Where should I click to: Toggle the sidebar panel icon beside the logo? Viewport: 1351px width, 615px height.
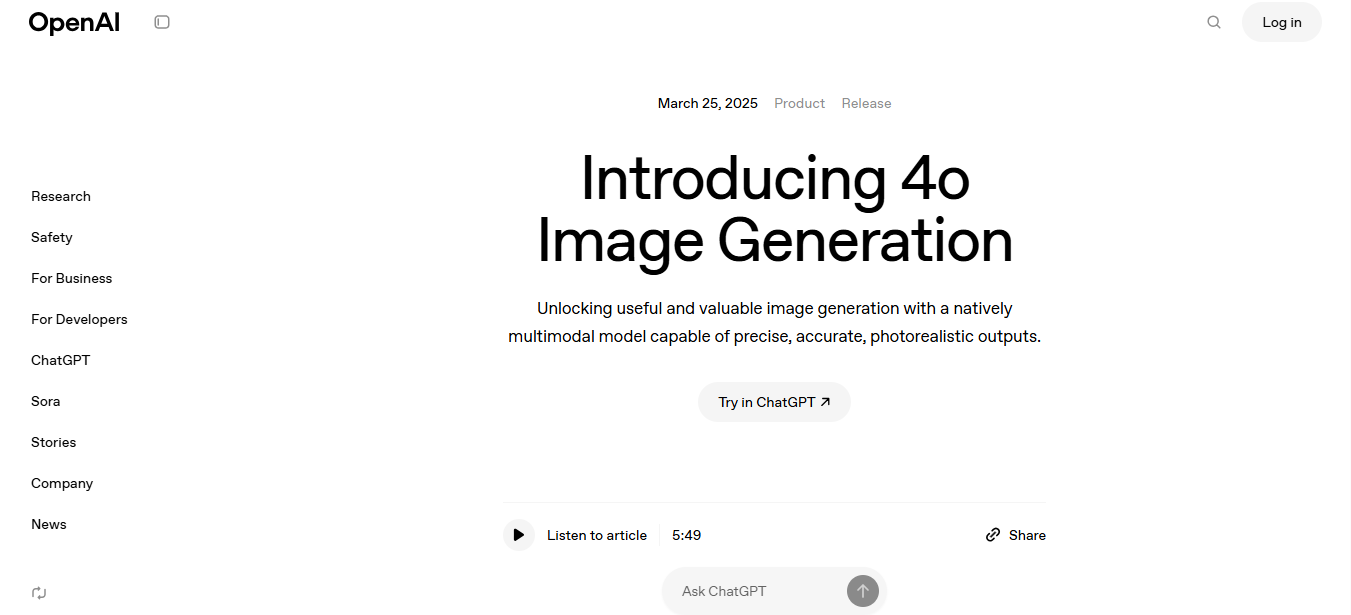[x=162, y=22]
